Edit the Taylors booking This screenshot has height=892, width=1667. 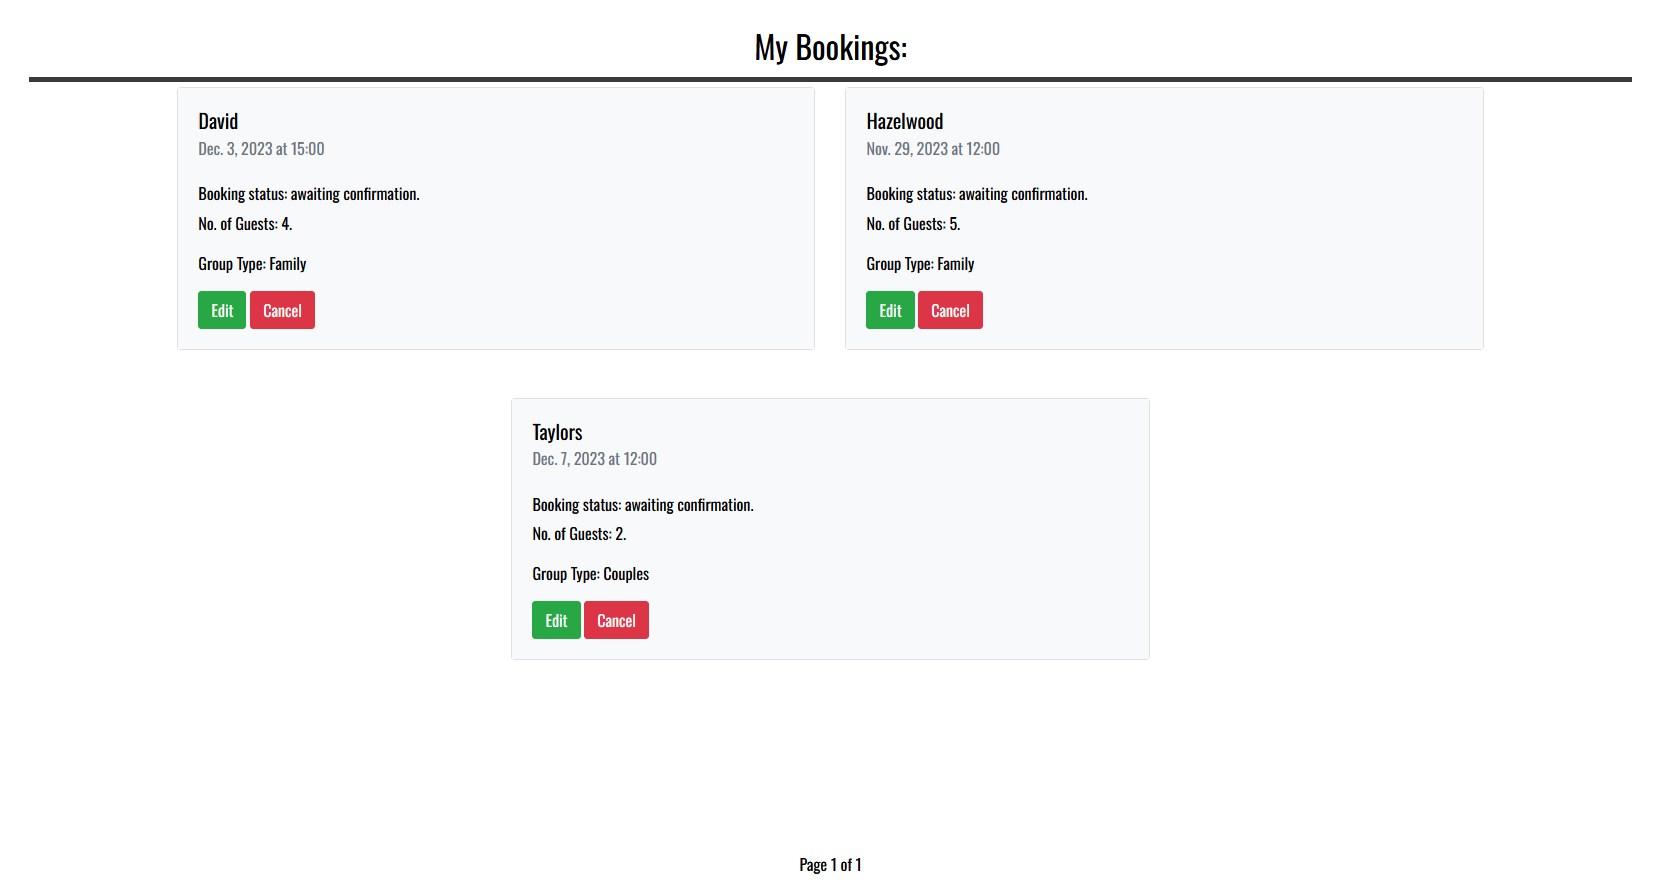point(556,620)
